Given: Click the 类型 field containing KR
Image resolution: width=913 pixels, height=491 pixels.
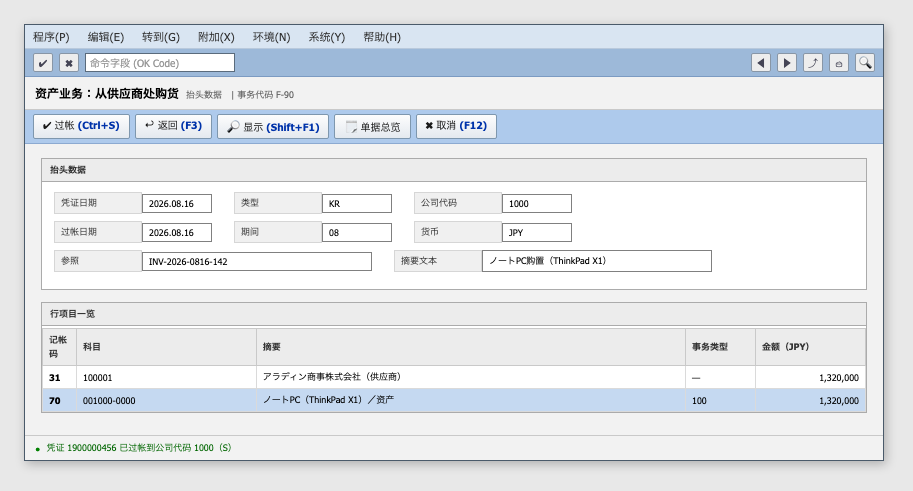Looking at the screenshot, I should (357, 203).
